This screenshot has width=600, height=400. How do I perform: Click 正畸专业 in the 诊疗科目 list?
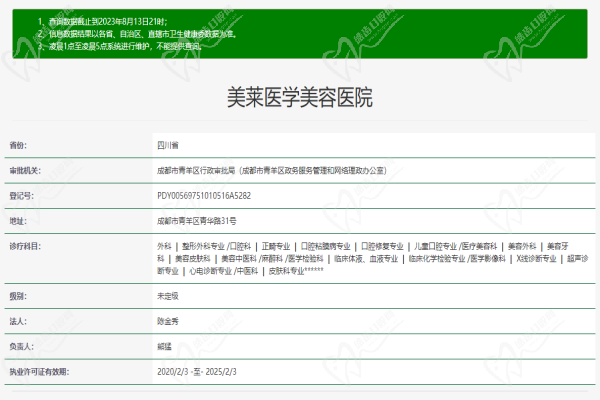276,246
